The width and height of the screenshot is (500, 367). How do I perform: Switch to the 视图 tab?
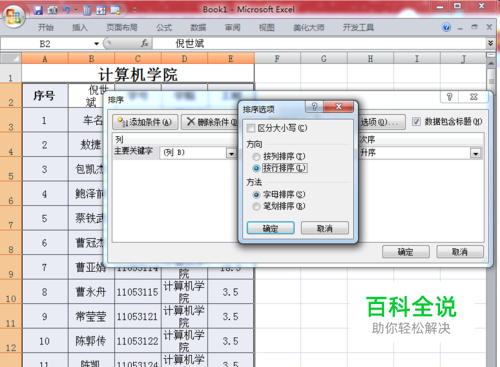pos(267,28)
